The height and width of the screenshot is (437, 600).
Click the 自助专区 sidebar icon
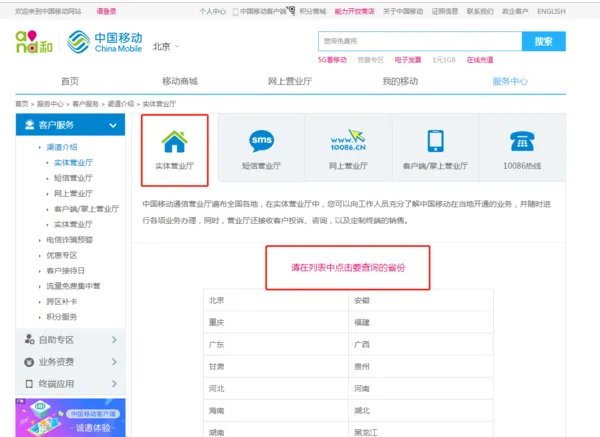(x=29, y=339)
